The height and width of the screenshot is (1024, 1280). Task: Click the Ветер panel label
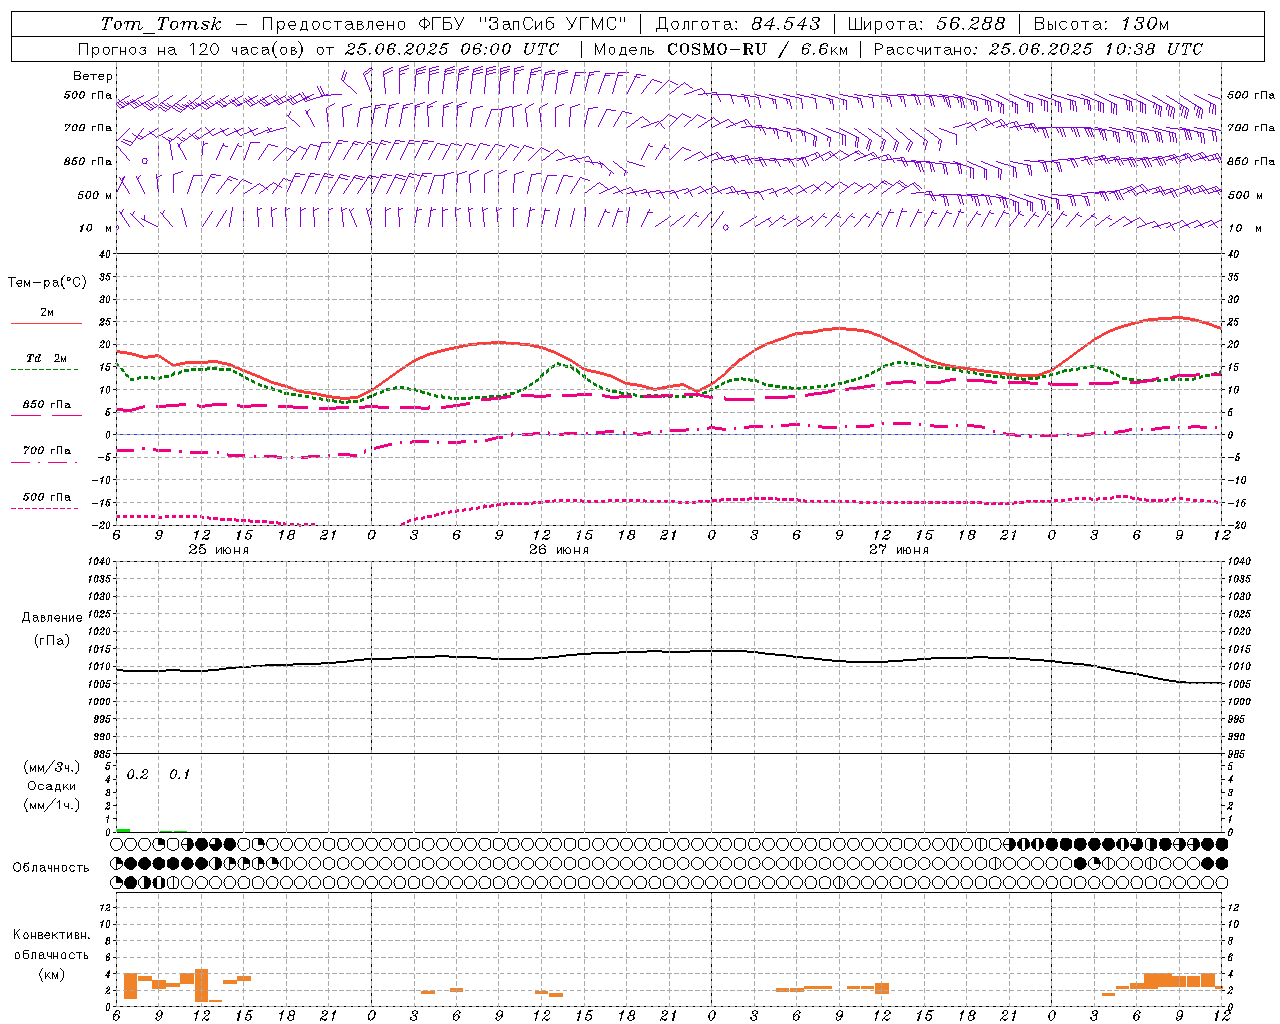[93, 76]
